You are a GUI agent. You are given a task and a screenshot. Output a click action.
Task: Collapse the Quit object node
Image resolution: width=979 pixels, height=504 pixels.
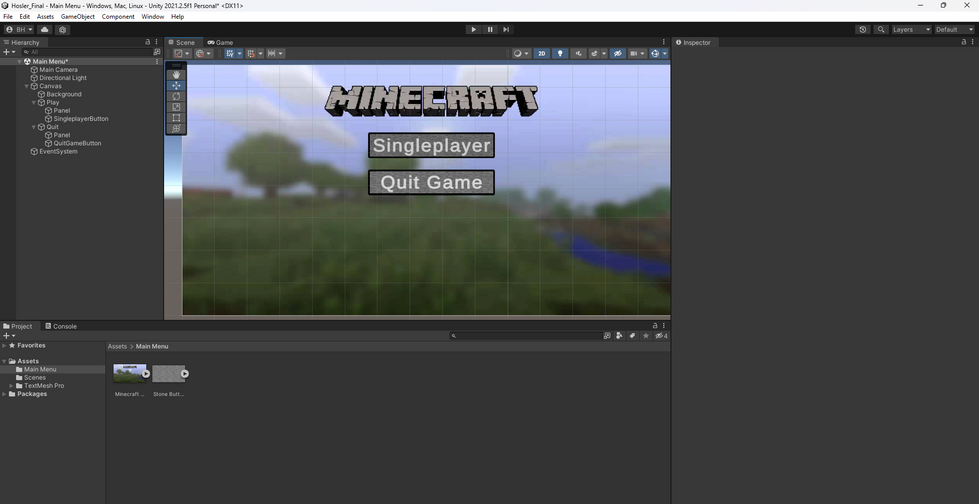click(x=34, y=127)
